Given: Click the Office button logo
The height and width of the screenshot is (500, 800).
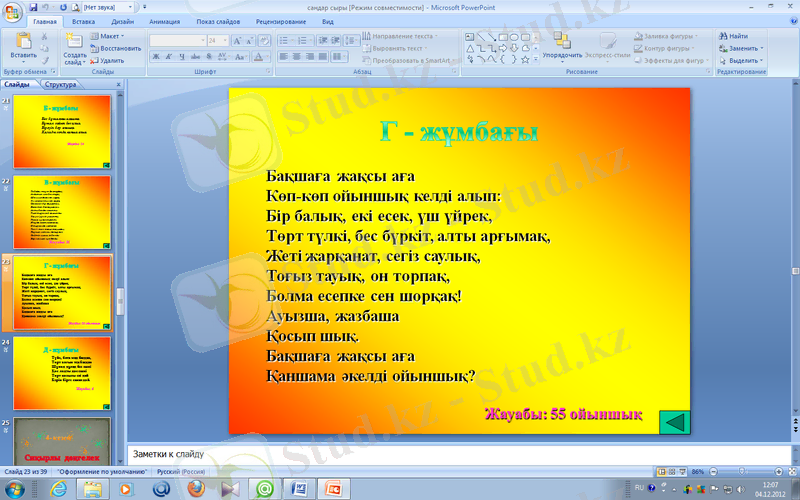Looking at the screenshot, I should pyautogui.click(x=13, y=11).
